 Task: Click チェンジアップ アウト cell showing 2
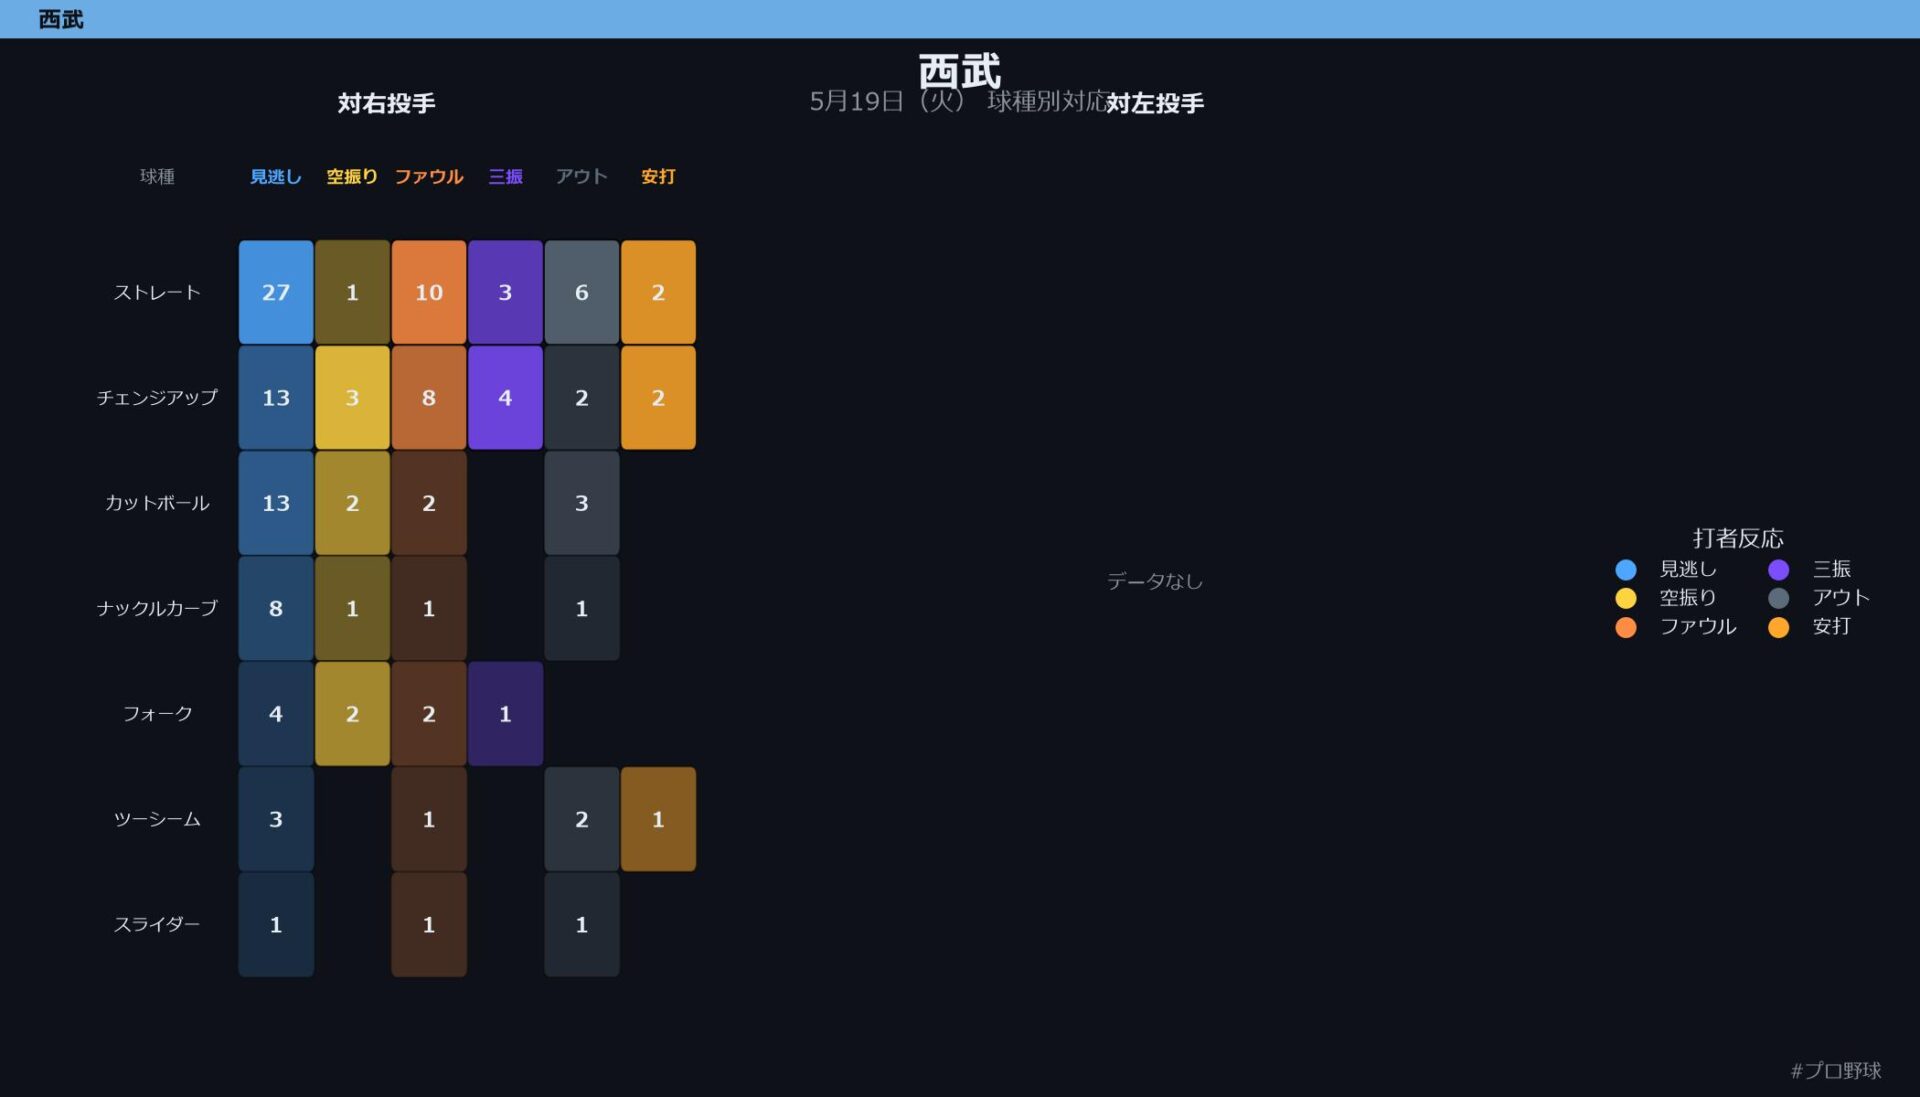pyautogui.click(x=582, y=398)
